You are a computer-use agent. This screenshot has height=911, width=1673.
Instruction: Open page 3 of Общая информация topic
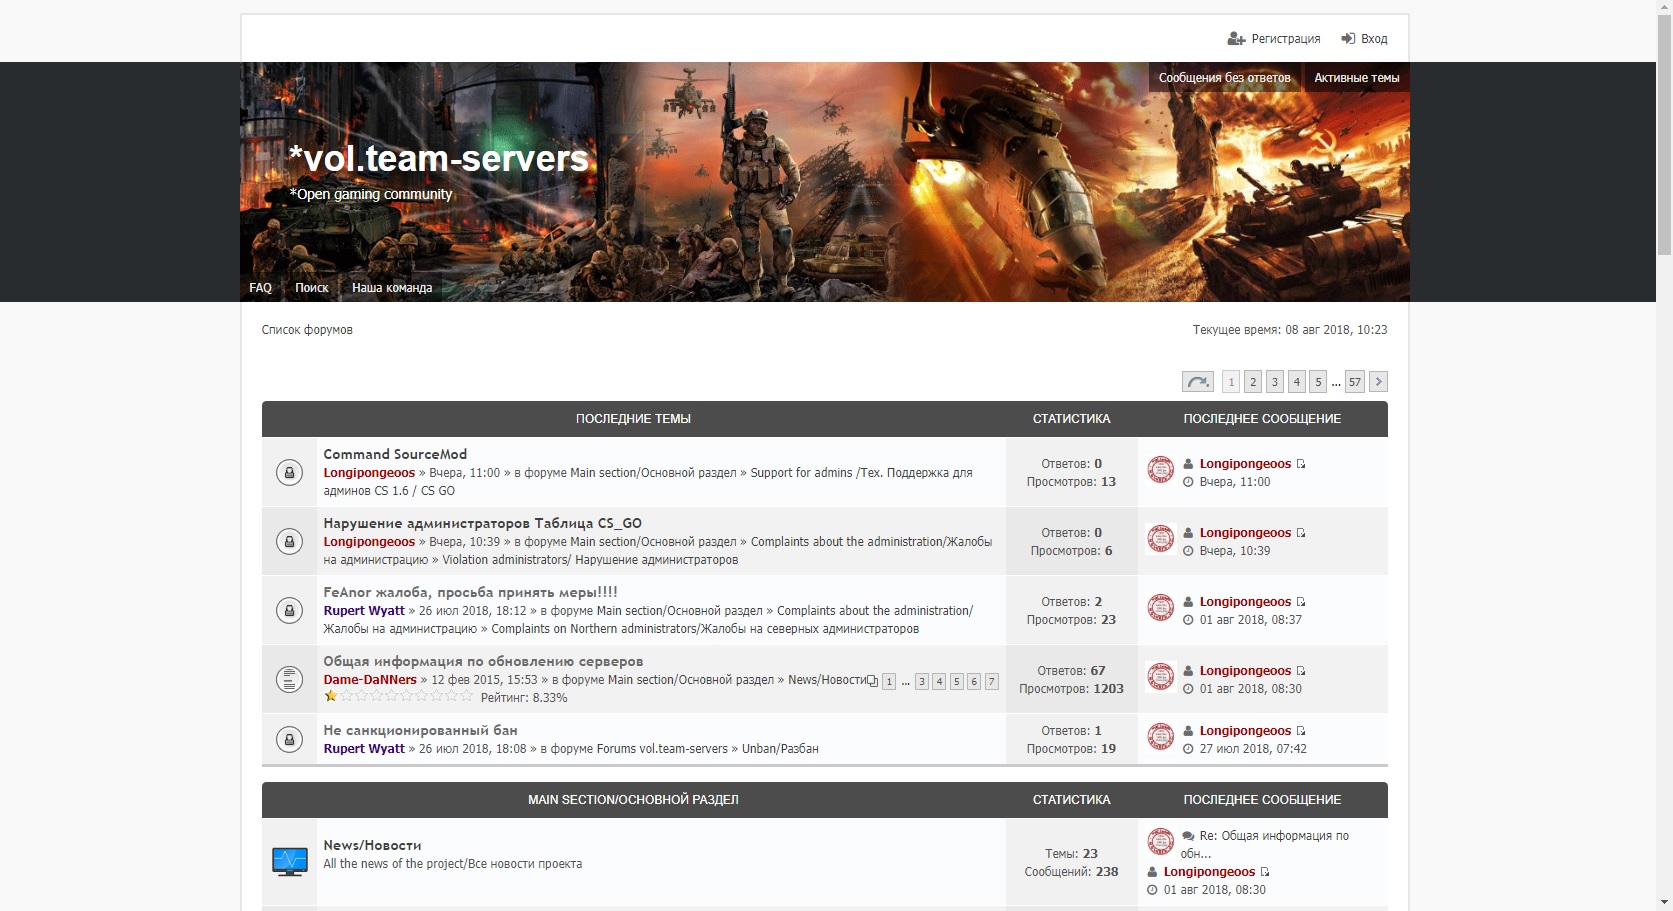(922, 681)
